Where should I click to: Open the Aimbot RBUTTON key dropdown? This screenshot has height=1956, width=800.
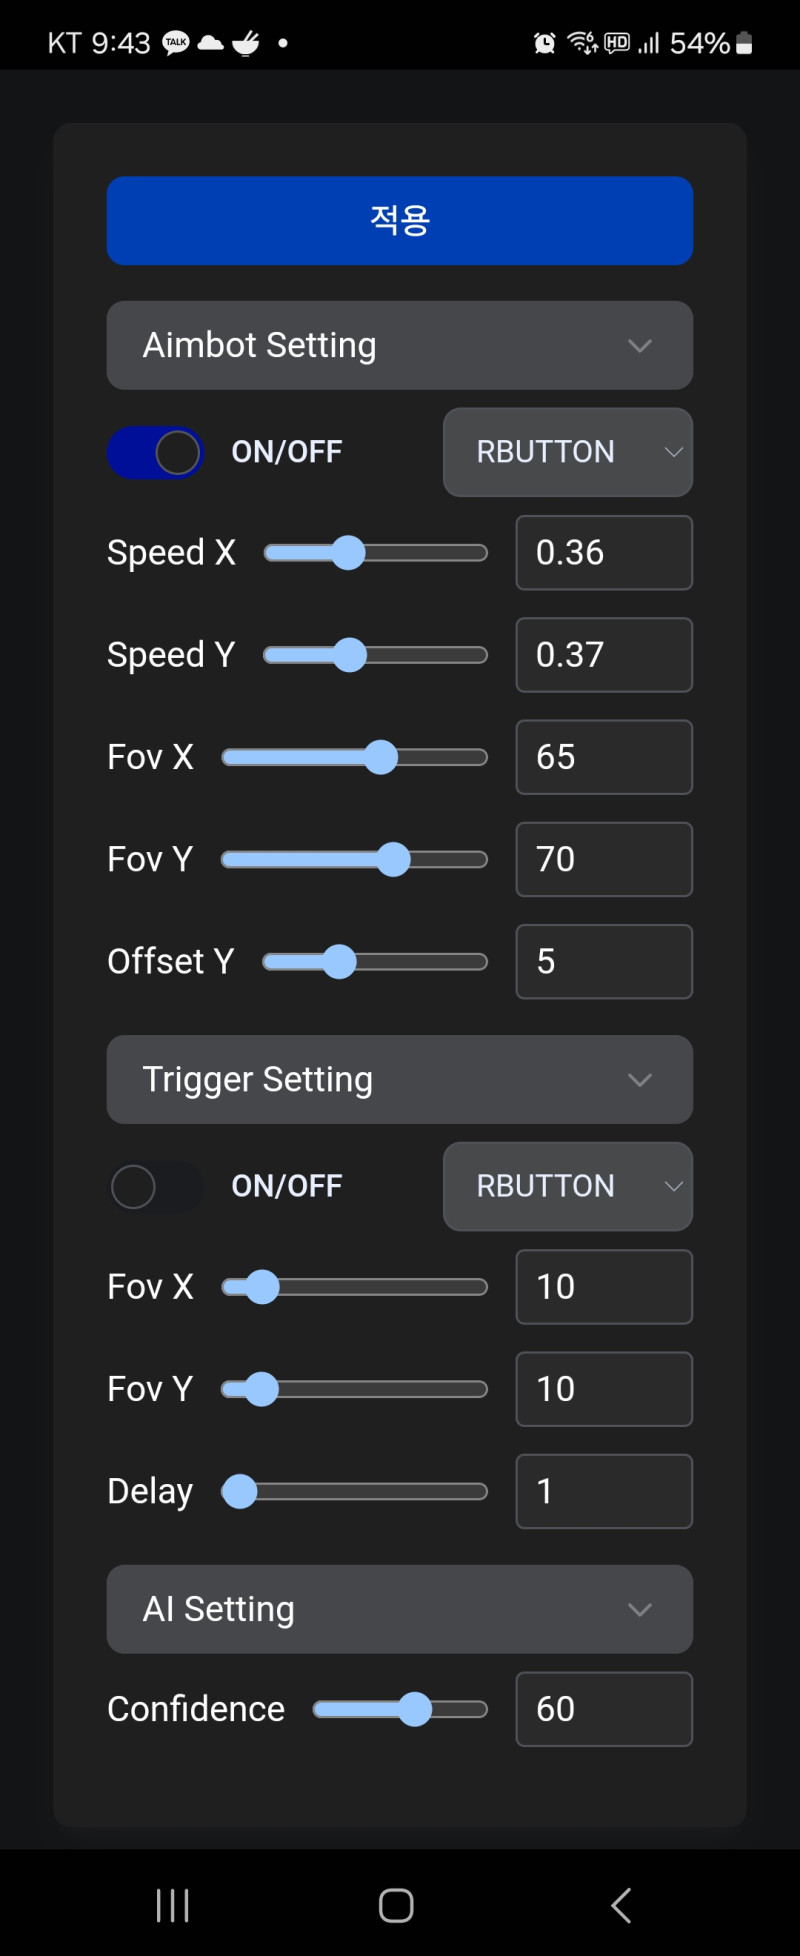tap(567, 452)
